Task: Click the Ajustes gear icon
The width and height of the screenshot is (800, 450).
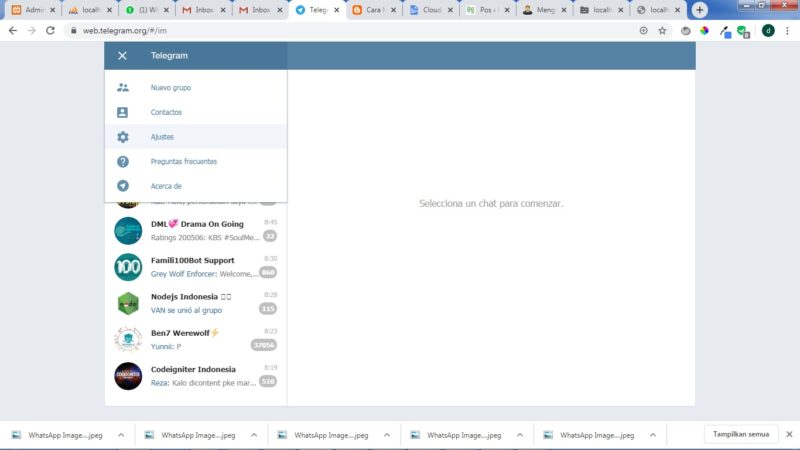Action: [x=122, y=137]
